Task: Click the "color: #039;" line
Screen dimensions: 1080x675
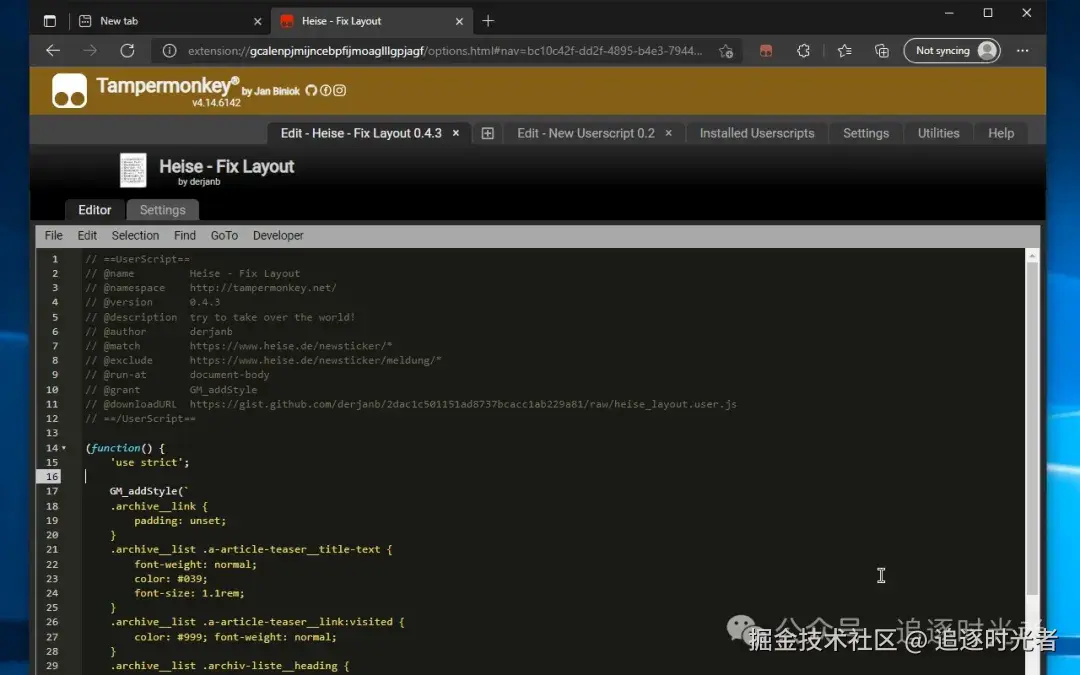Action: point(171,579)
